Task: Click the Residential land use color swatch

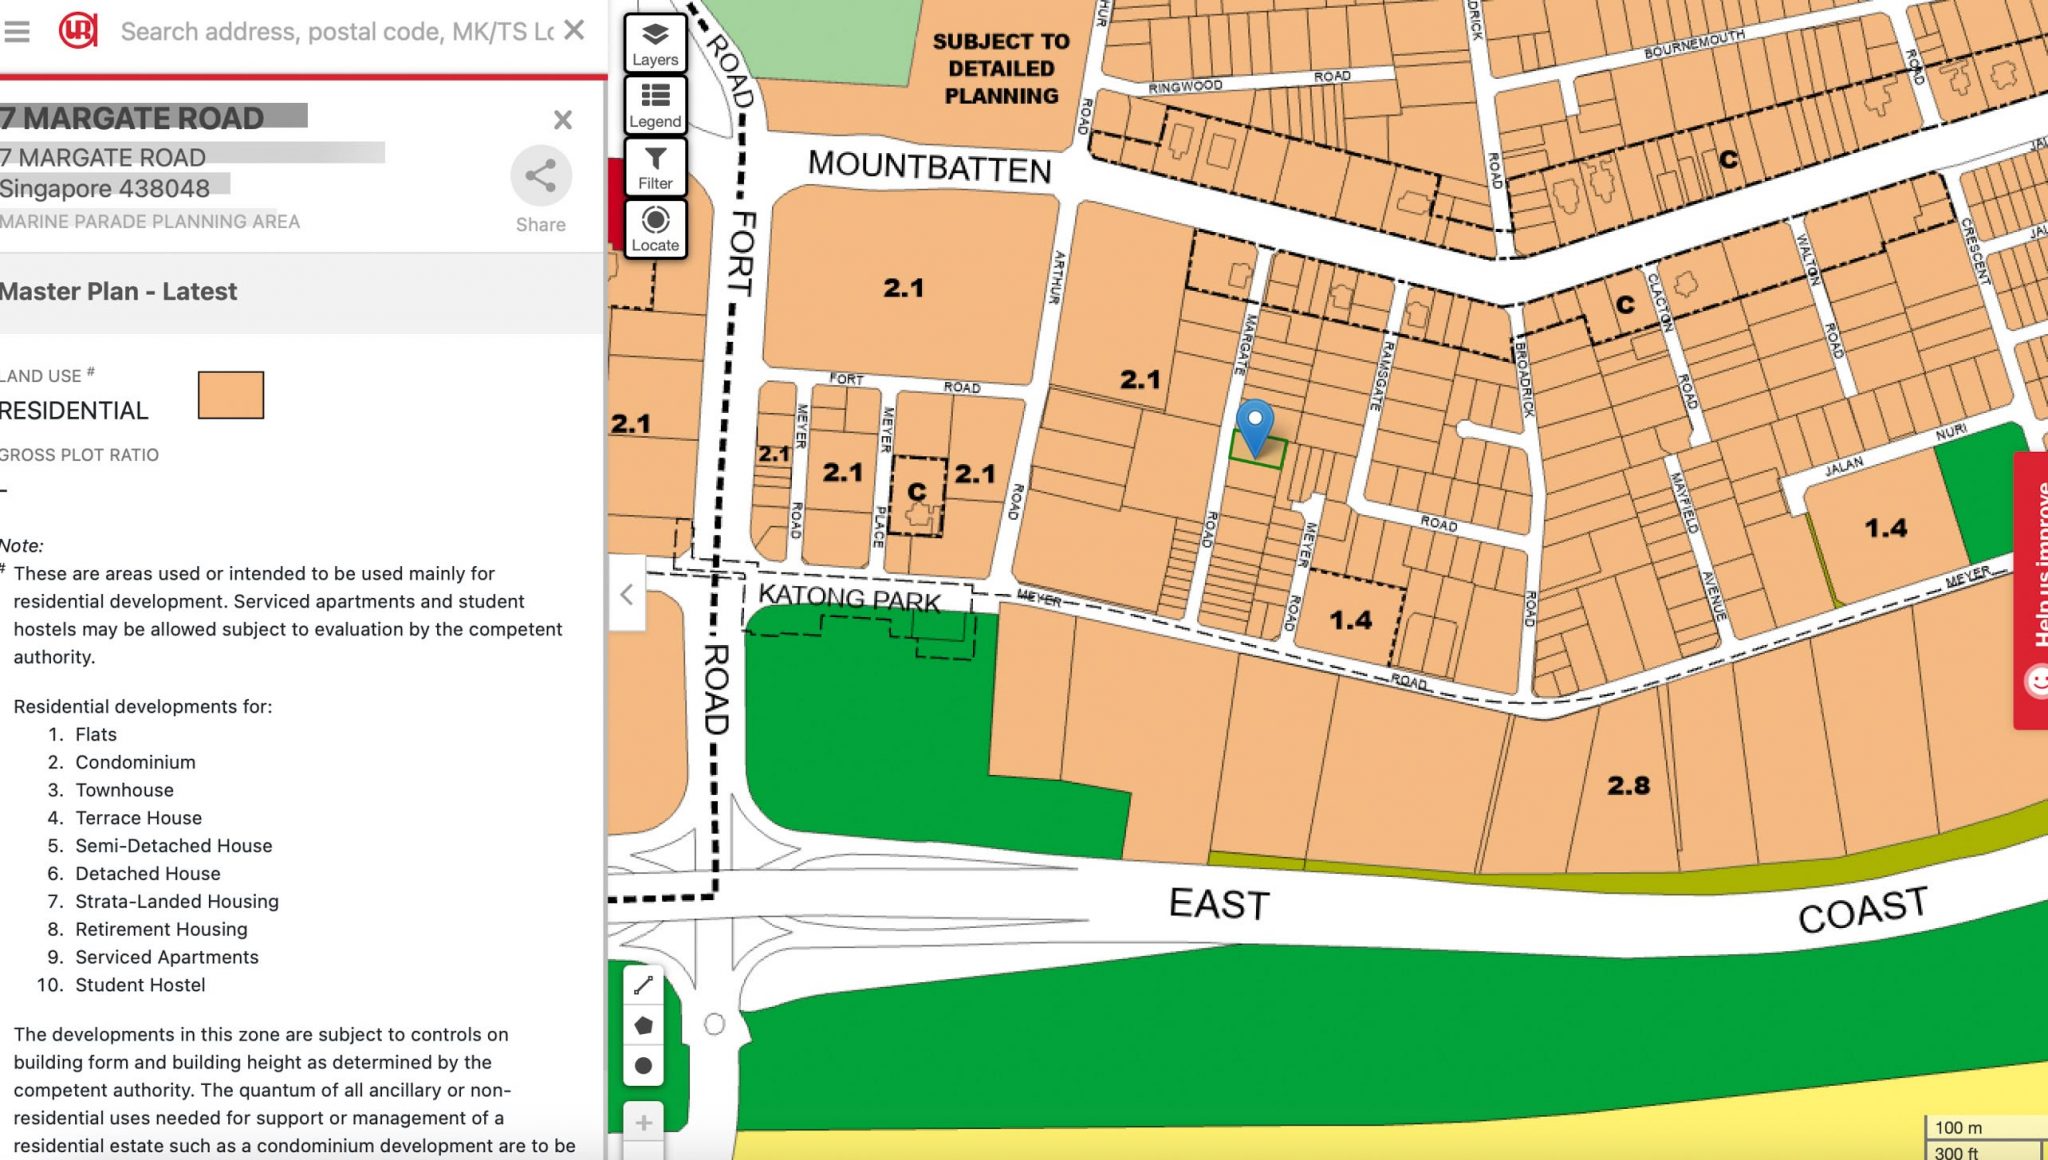Action: tap(231, 395)
